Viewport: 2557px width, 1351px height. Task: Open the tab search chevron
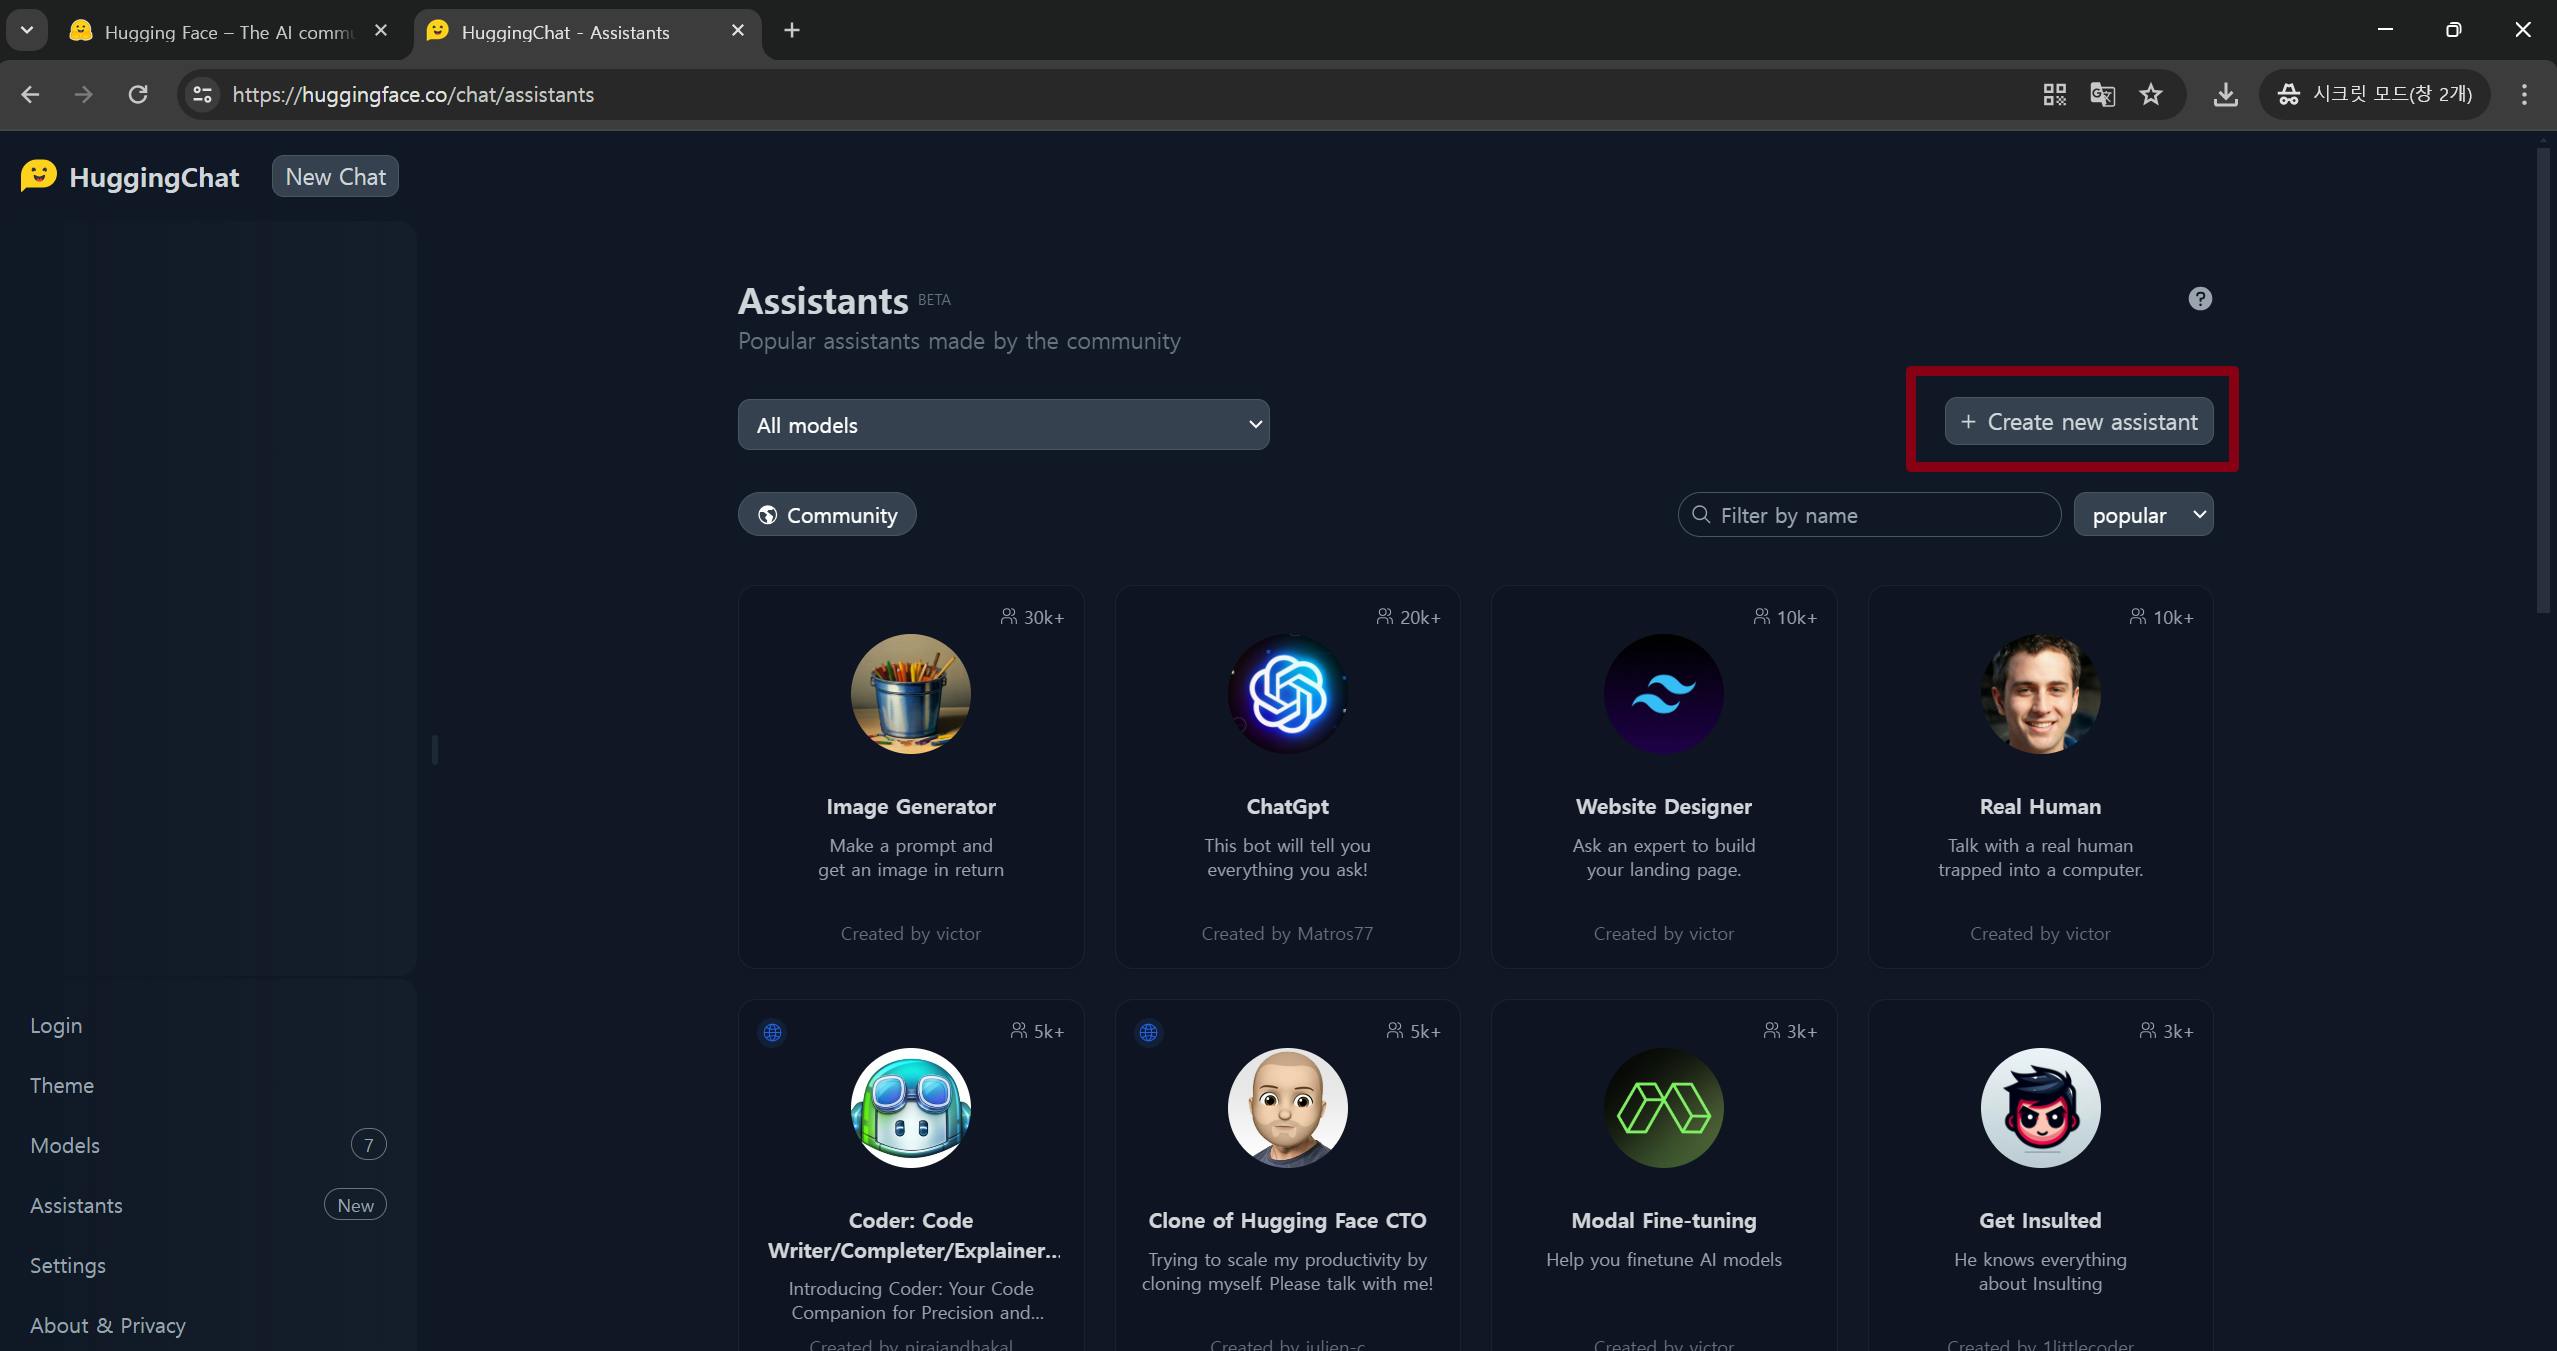click(27, 30)
